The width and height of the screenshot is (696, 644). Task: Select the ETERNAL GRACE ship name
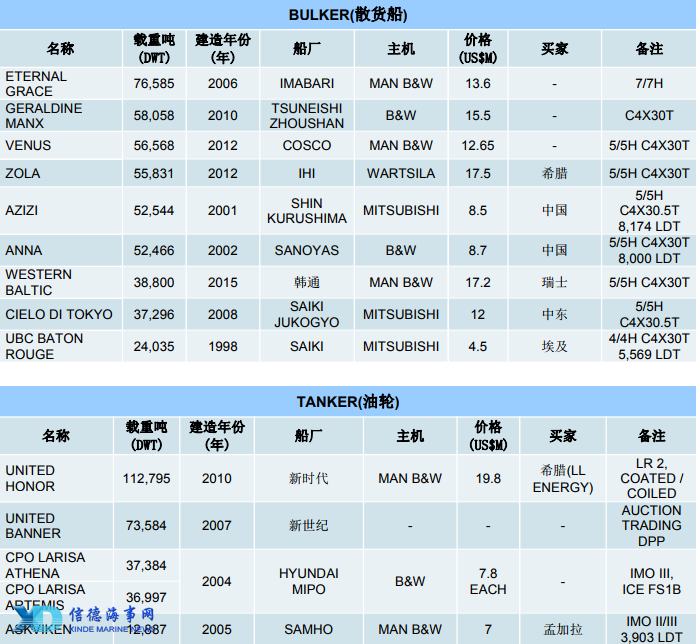pos(36,83)
